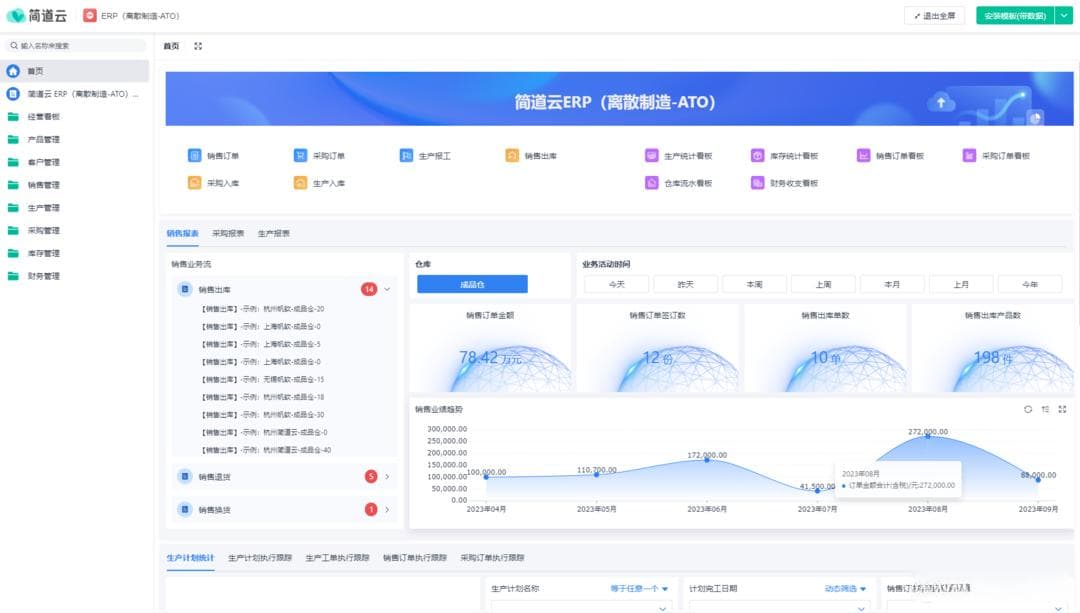Open the 等于任意一个 condition dropdown
Screen dimensions: 1080x613
tap(639, 588)
